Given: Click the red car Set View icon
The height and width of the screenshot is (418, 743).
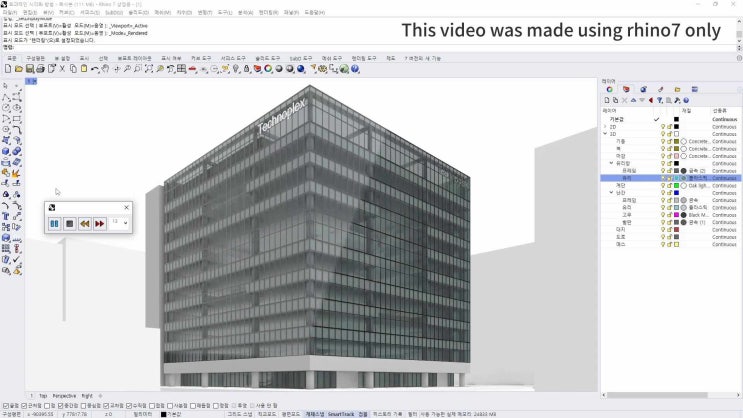Looking at the screenshot, I should coord(192,69).
